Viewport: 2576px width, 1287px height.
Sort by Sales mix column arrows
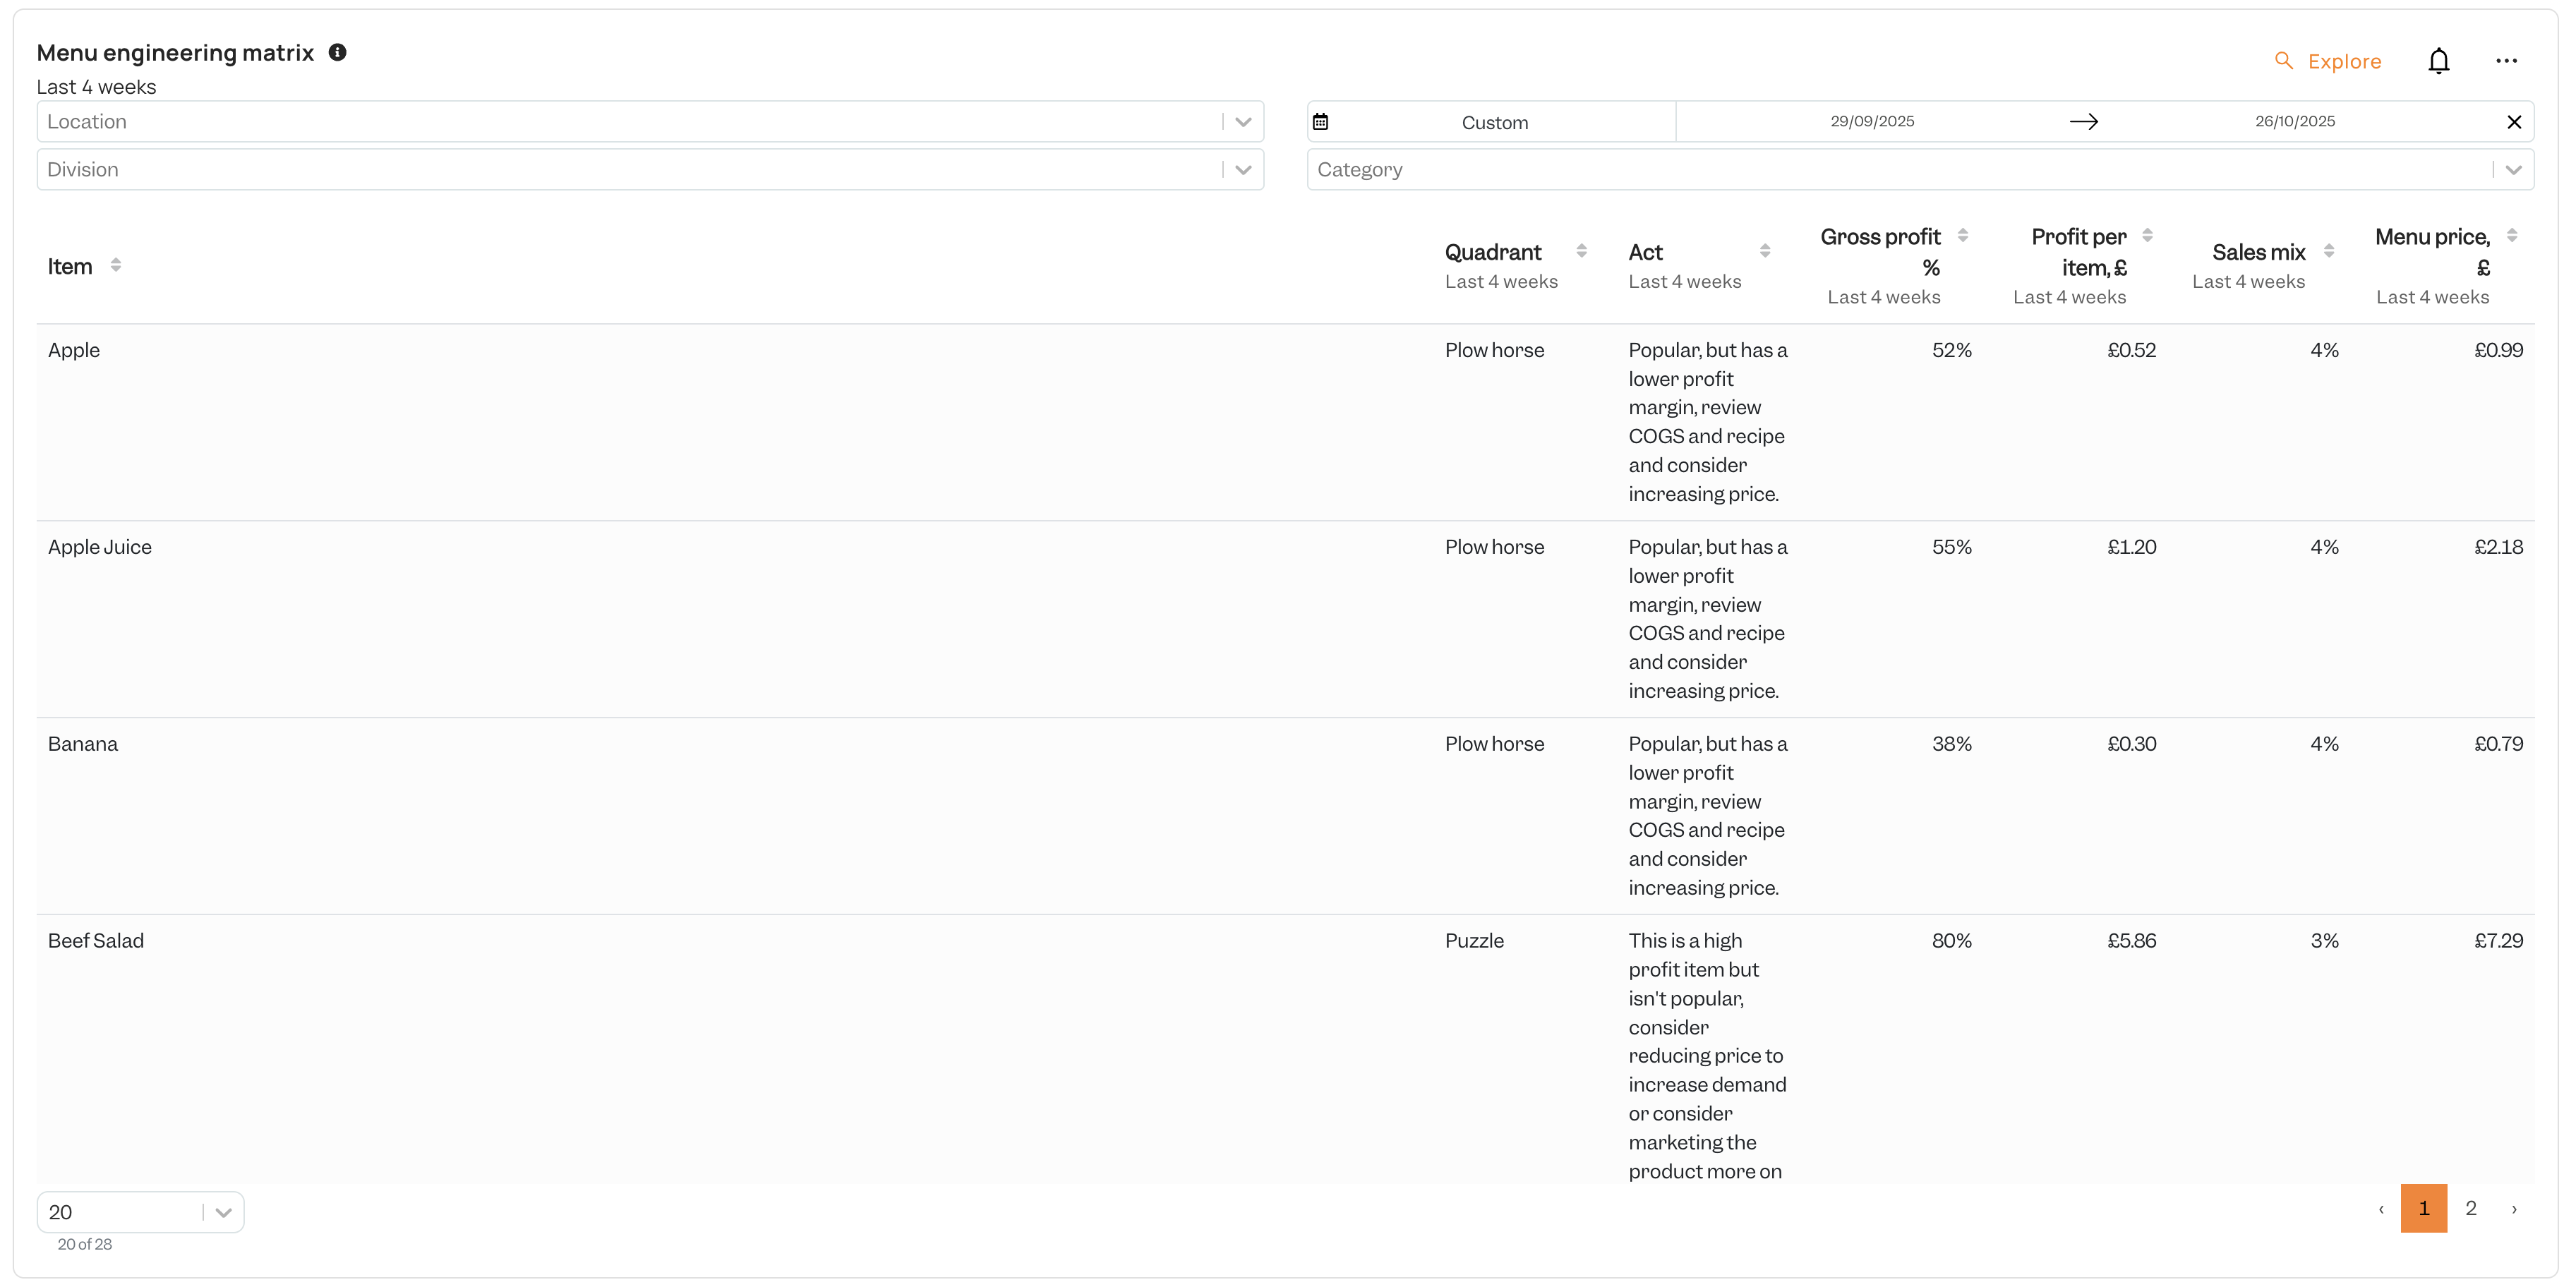click(2329, 251)
